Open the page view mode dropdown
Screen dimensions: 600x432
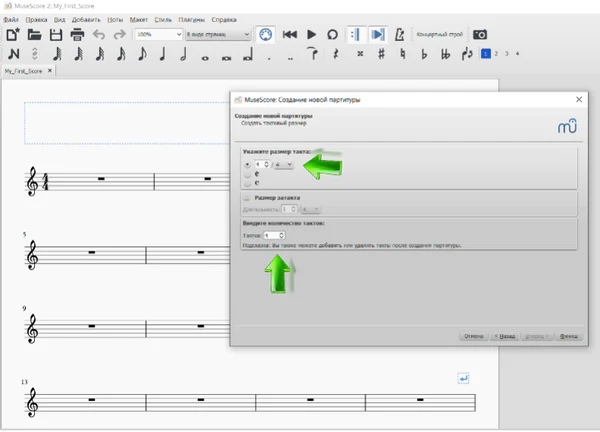coord(218,34)
